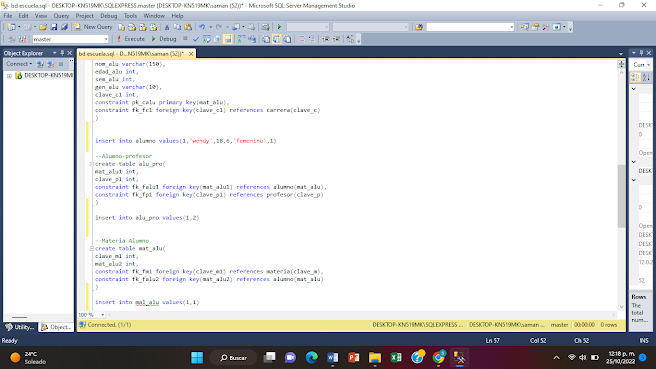Sort properties Alphabetically
The height and width of the screenshot is (369, 656).
click(646, 77)
